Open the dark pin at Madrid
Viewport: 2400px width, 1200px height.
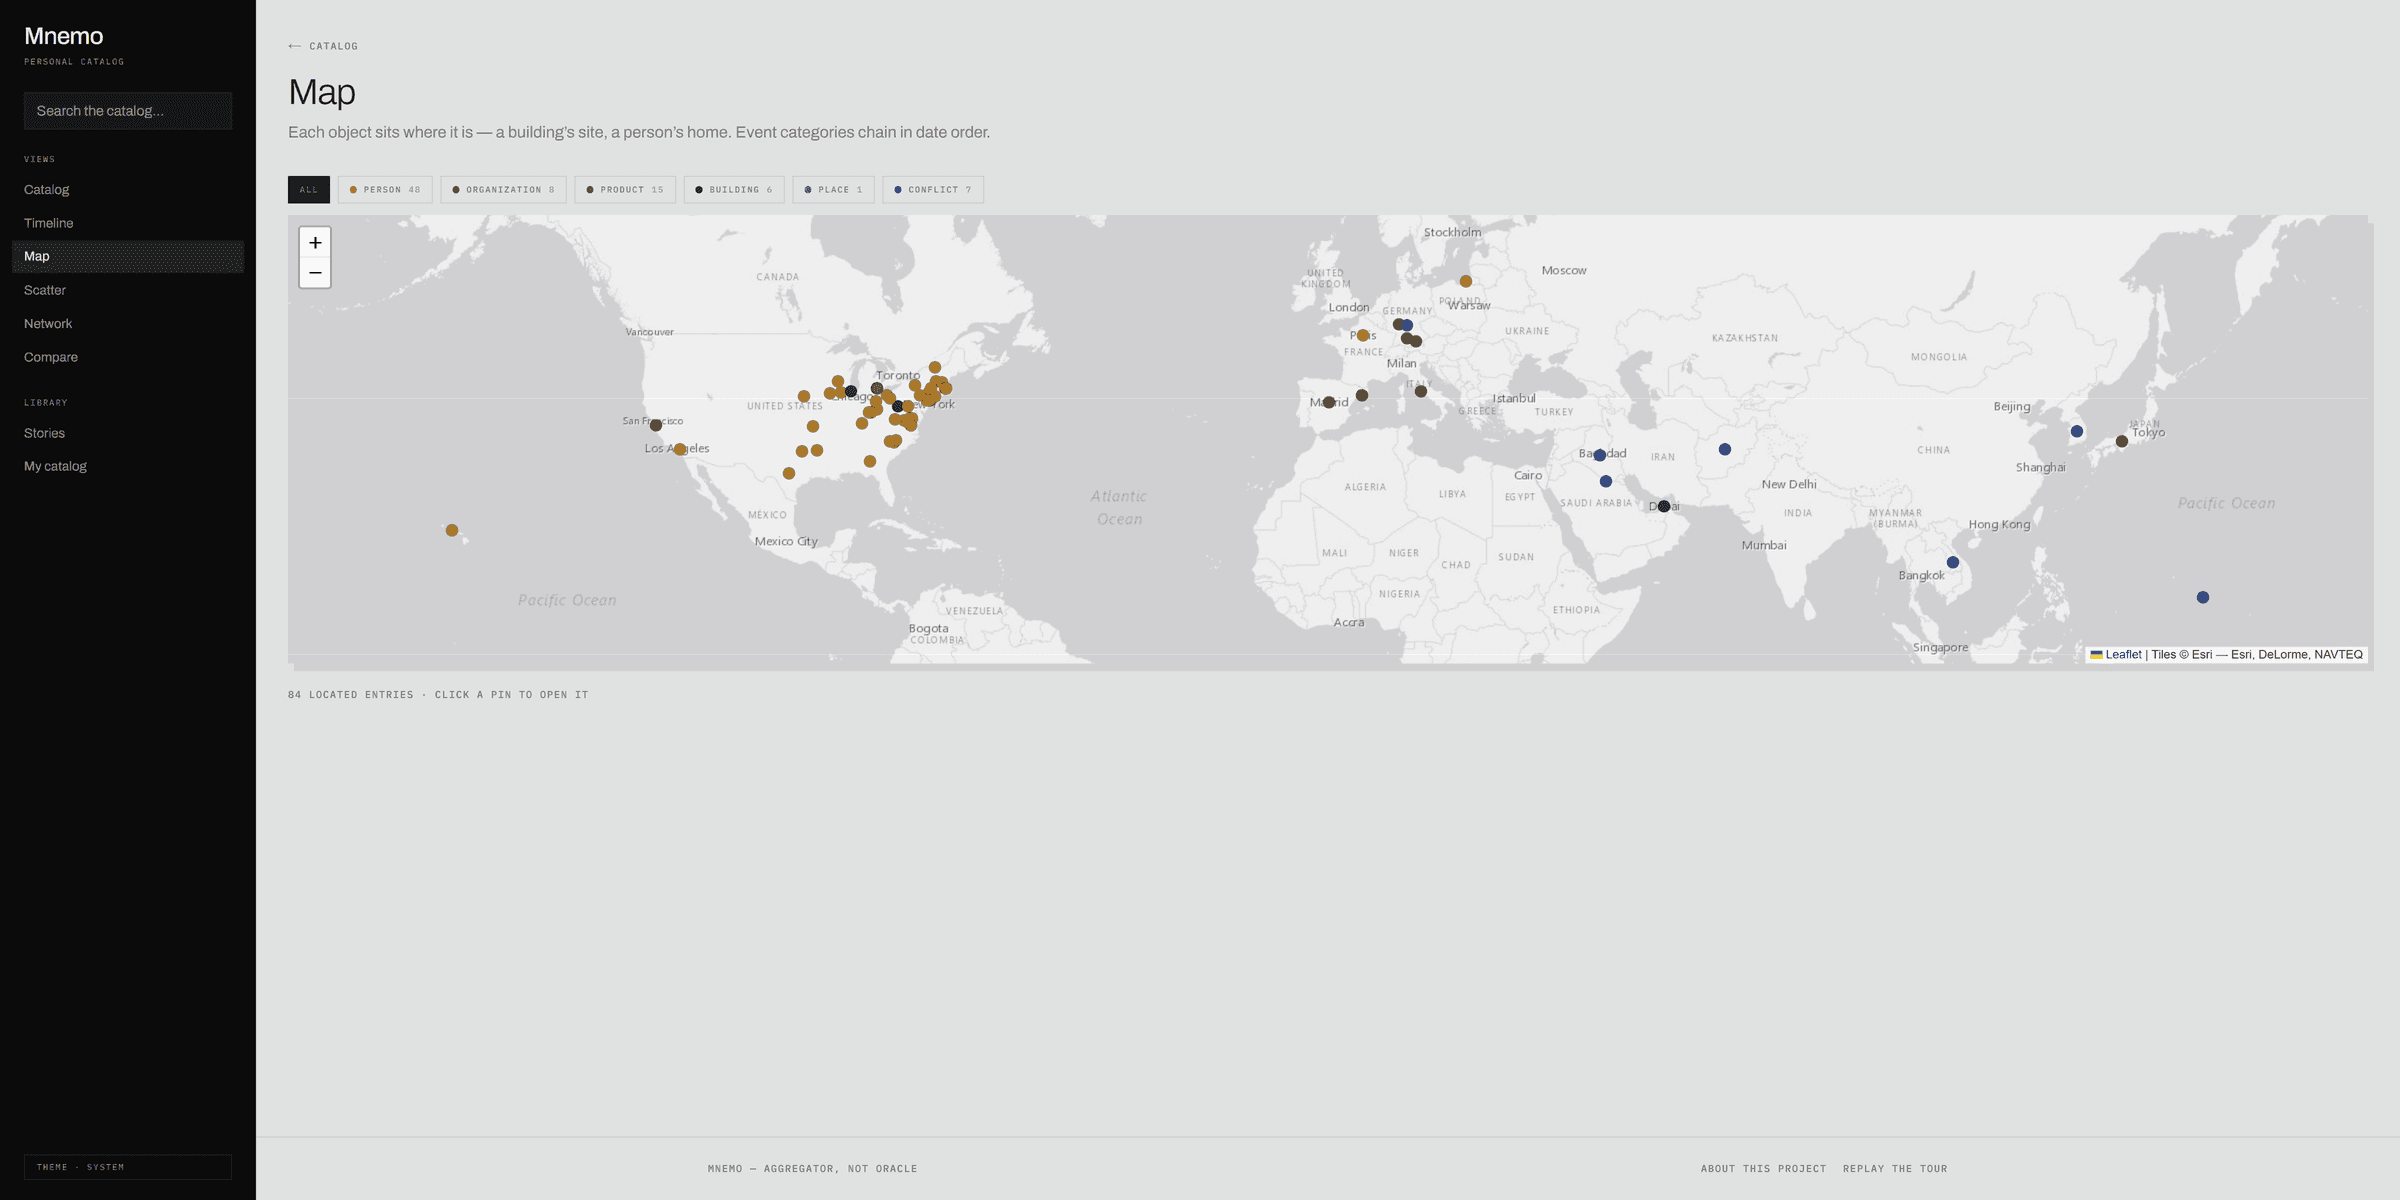(x=1329, y=403)
